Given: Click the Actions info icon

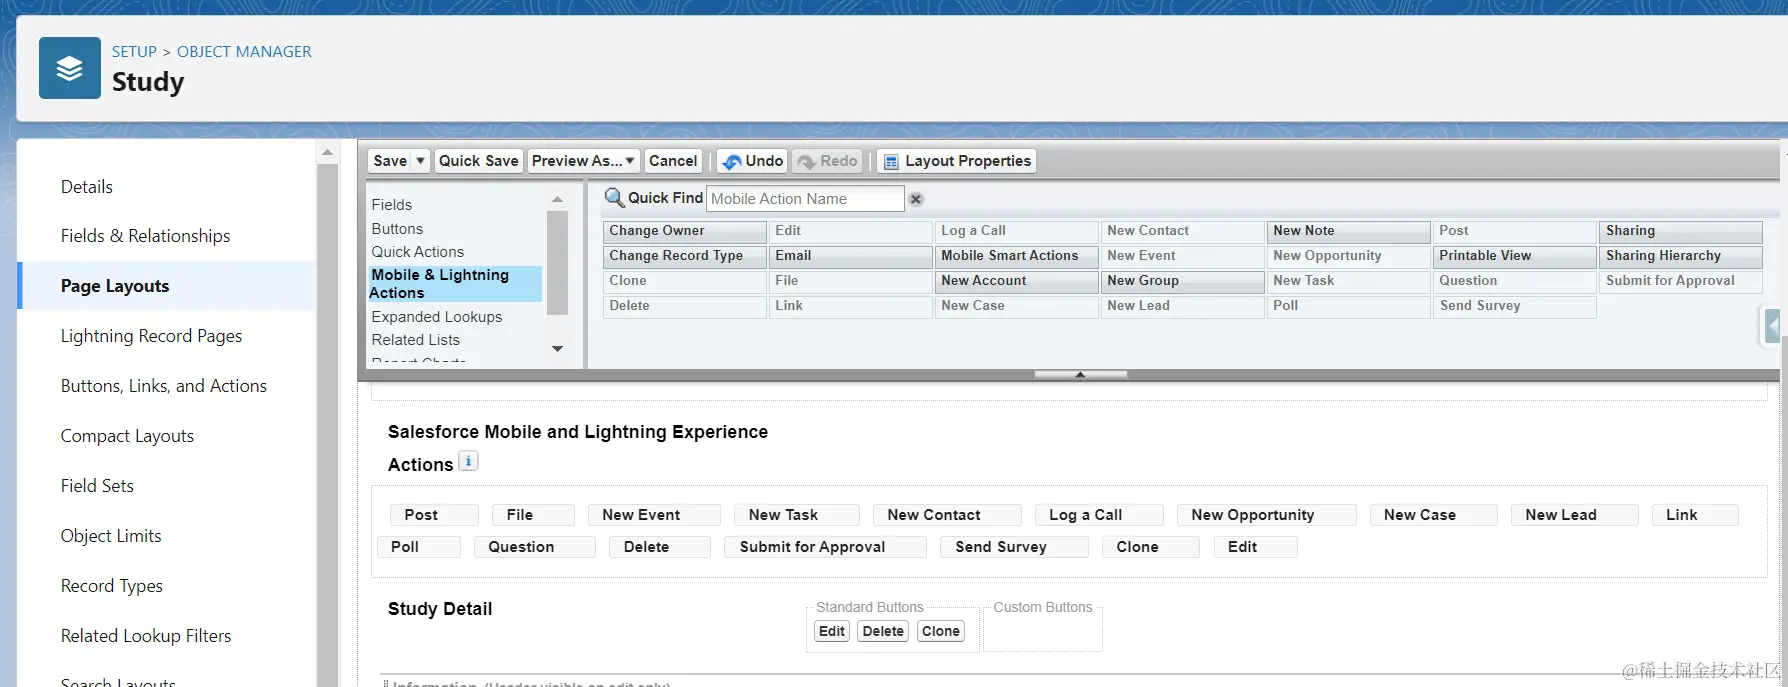Looking at the screenshot, I should [x=468, y=461].
